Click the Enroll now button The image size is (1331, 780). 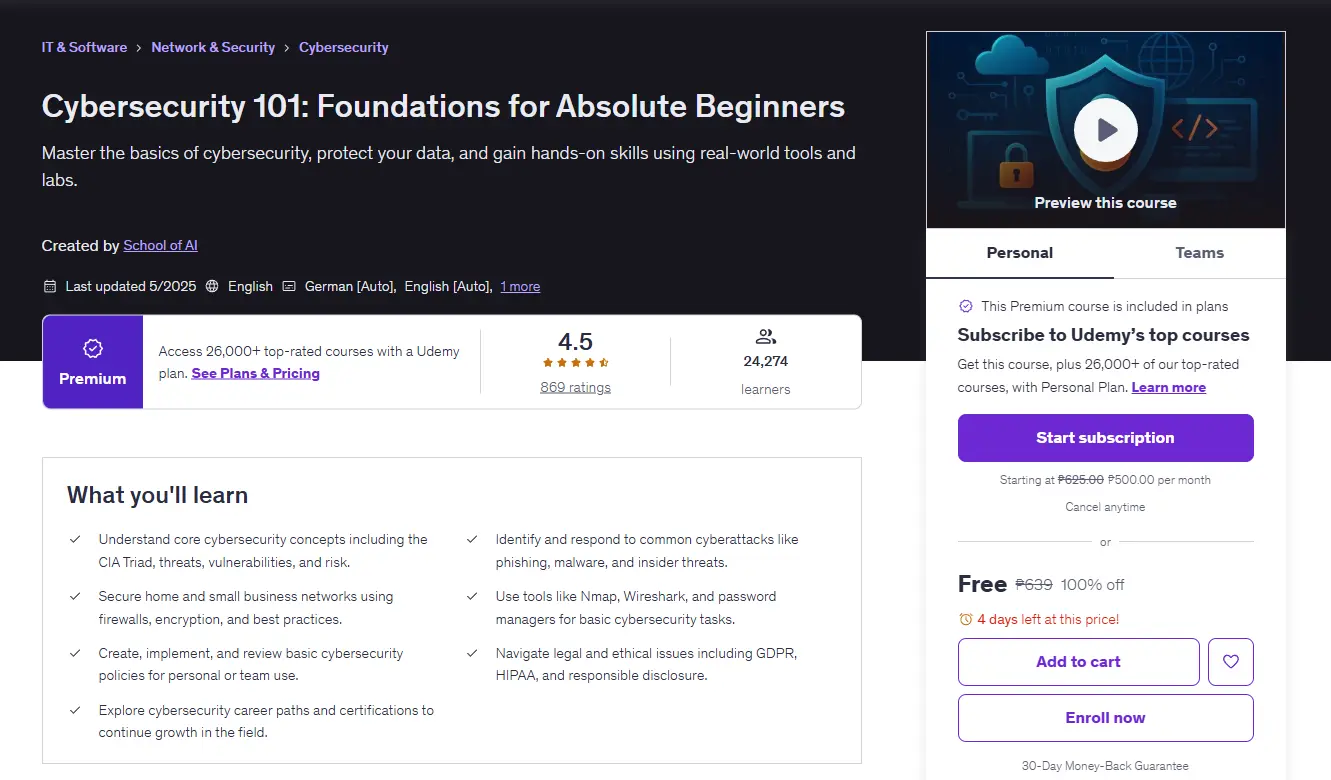point(1105,718)
